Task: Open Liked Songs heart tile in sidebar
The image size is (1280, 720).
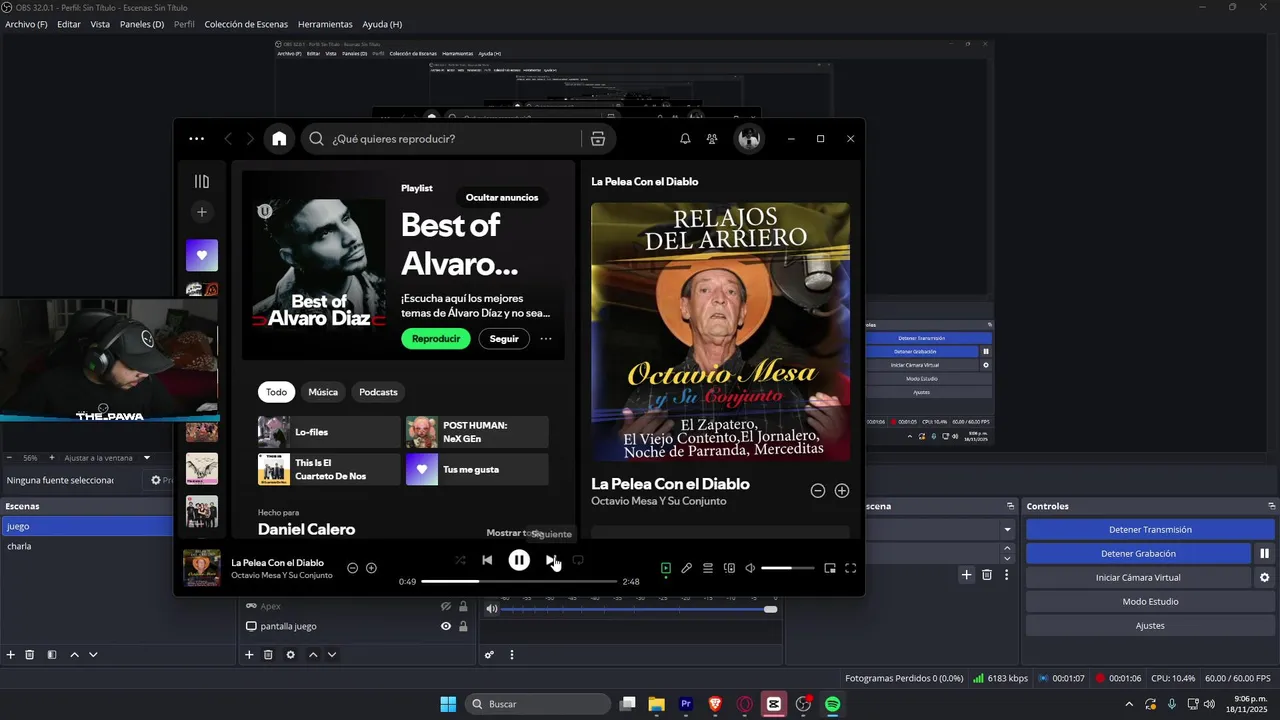Action: (202, 255)
